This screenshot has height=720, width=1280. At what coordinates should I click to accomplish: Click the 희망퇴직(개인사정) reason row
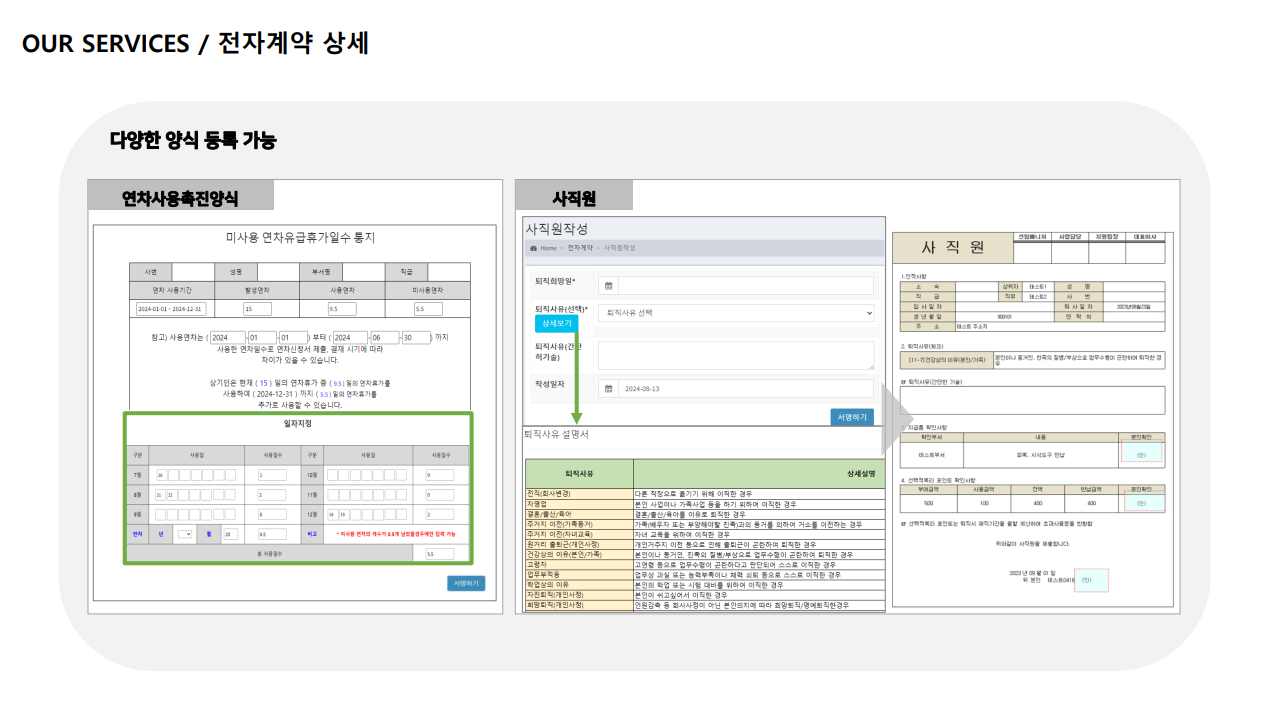704,605
